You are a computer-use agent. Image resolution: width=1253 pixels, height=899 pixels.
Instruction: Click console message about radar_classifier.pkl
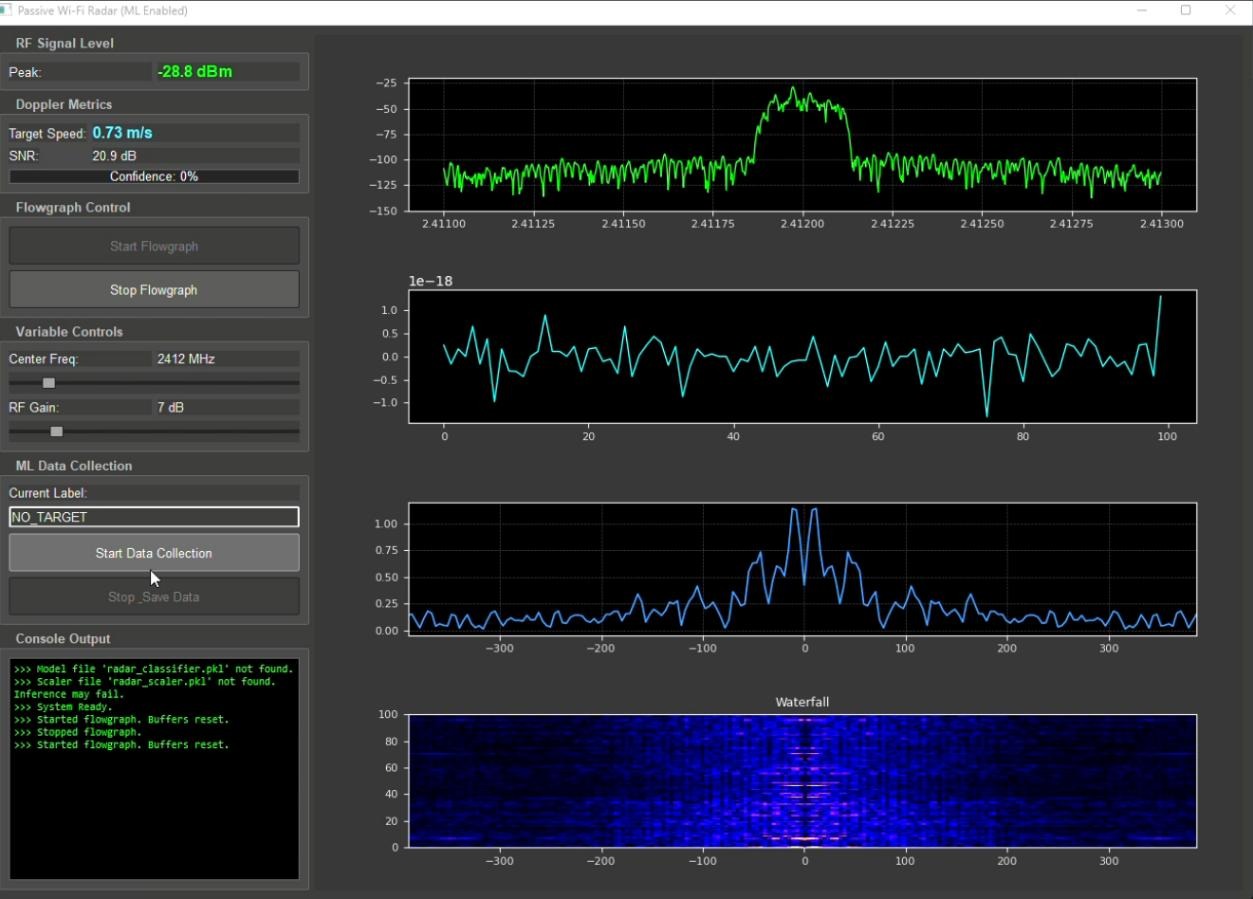tap(154, 669)
